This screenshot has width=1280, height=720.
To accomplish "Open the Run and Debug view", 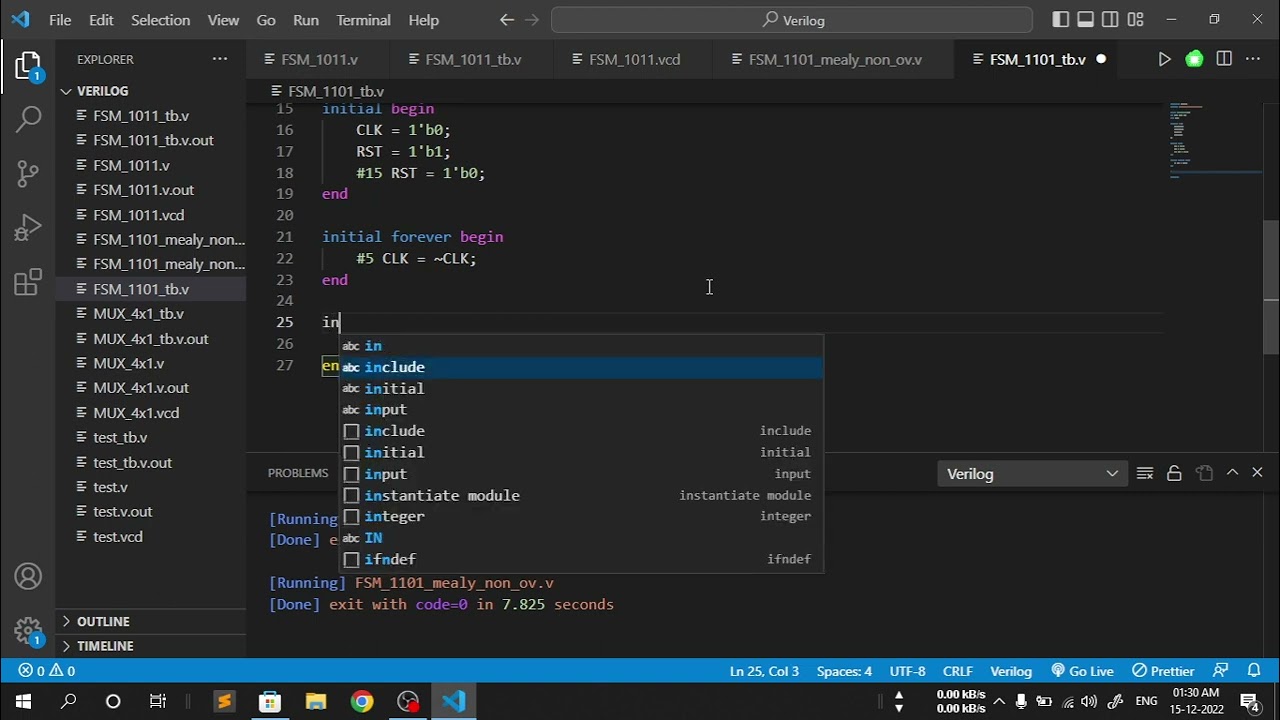I will click(x=28, y=228).
